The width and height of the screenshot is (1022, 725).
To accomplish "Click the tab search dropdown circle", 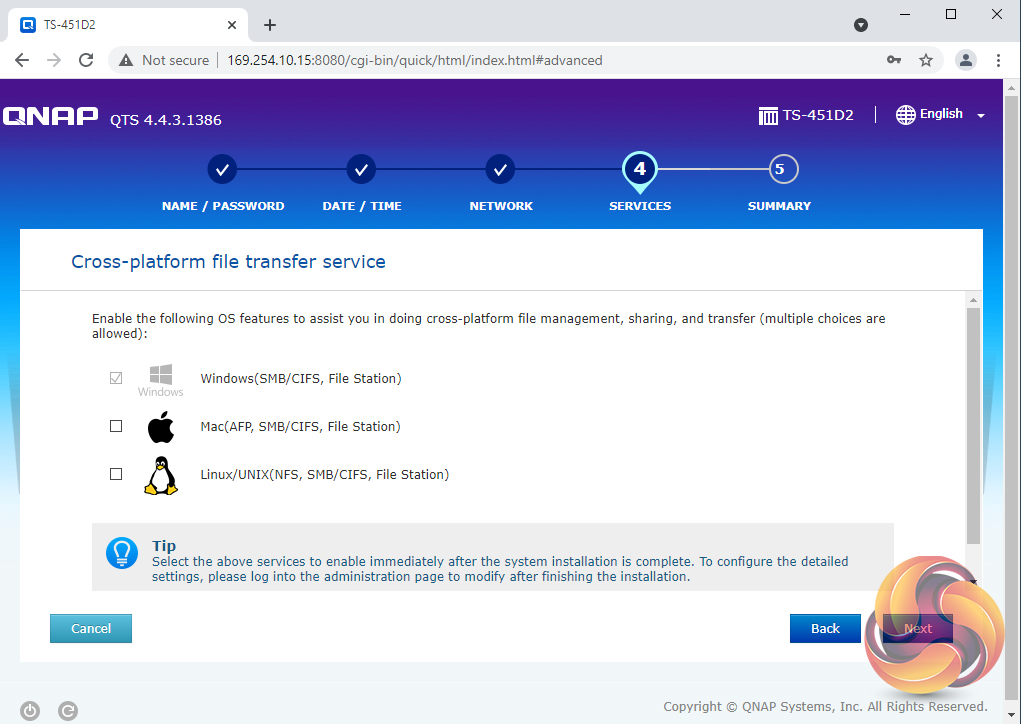I will pos(861,25).
